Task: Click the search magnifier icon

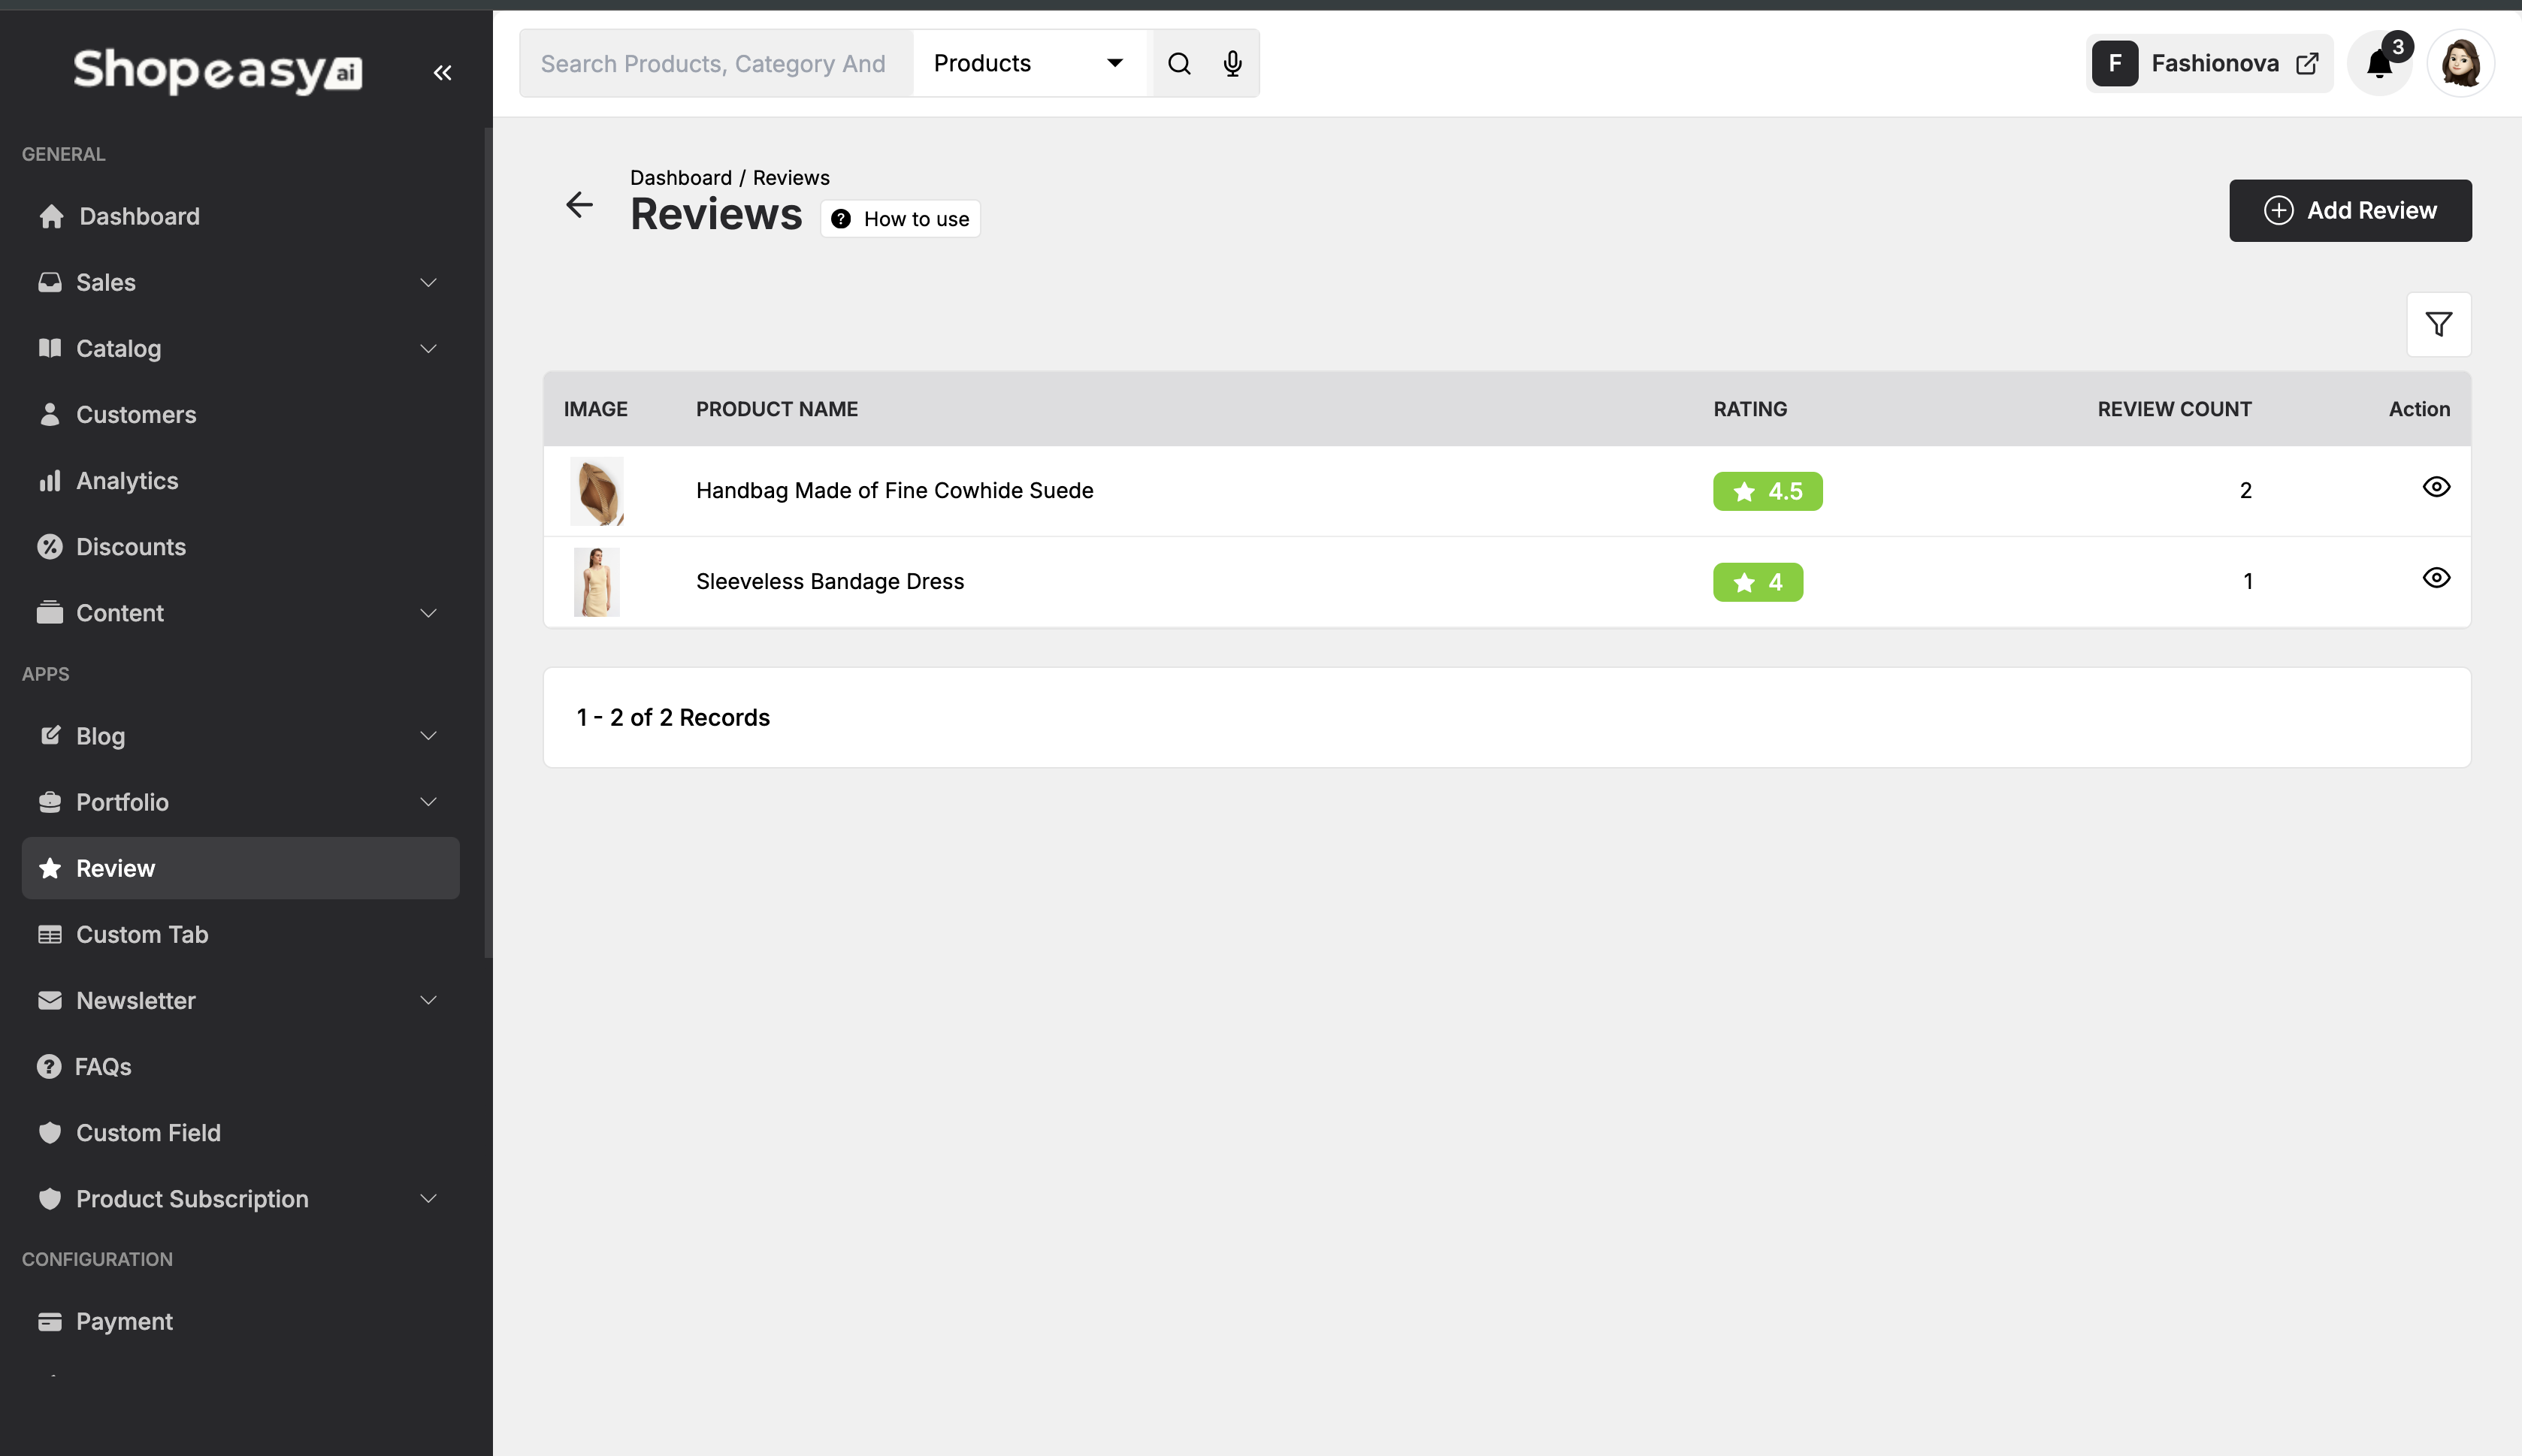Action: [1180, 63]
